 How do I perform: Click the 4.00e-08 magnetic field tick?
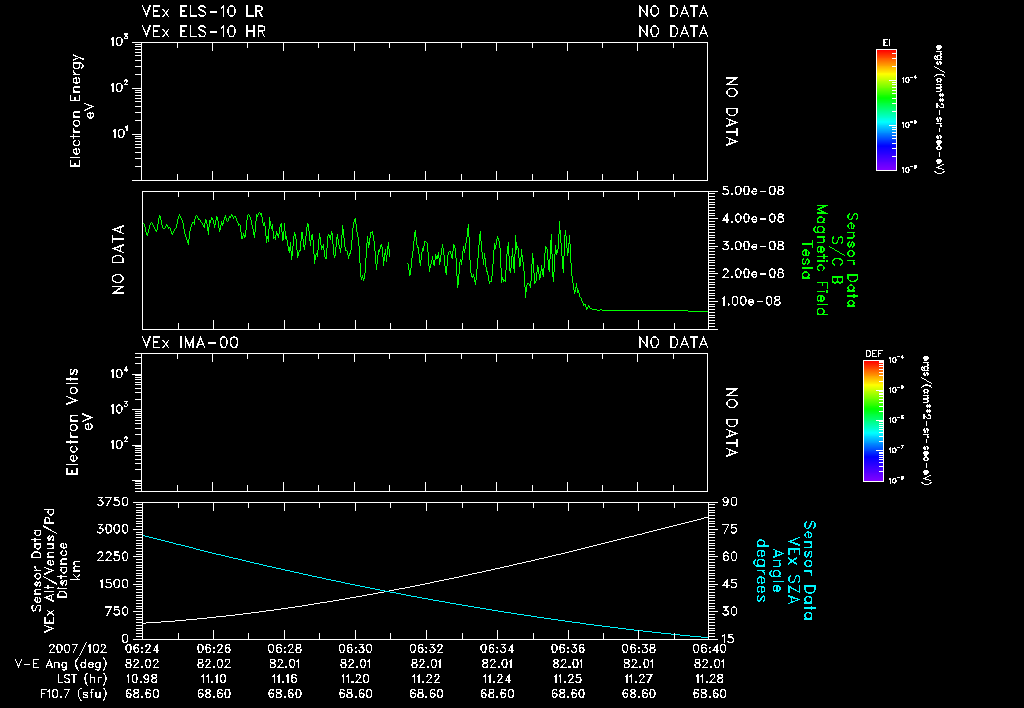click(754, 218)
